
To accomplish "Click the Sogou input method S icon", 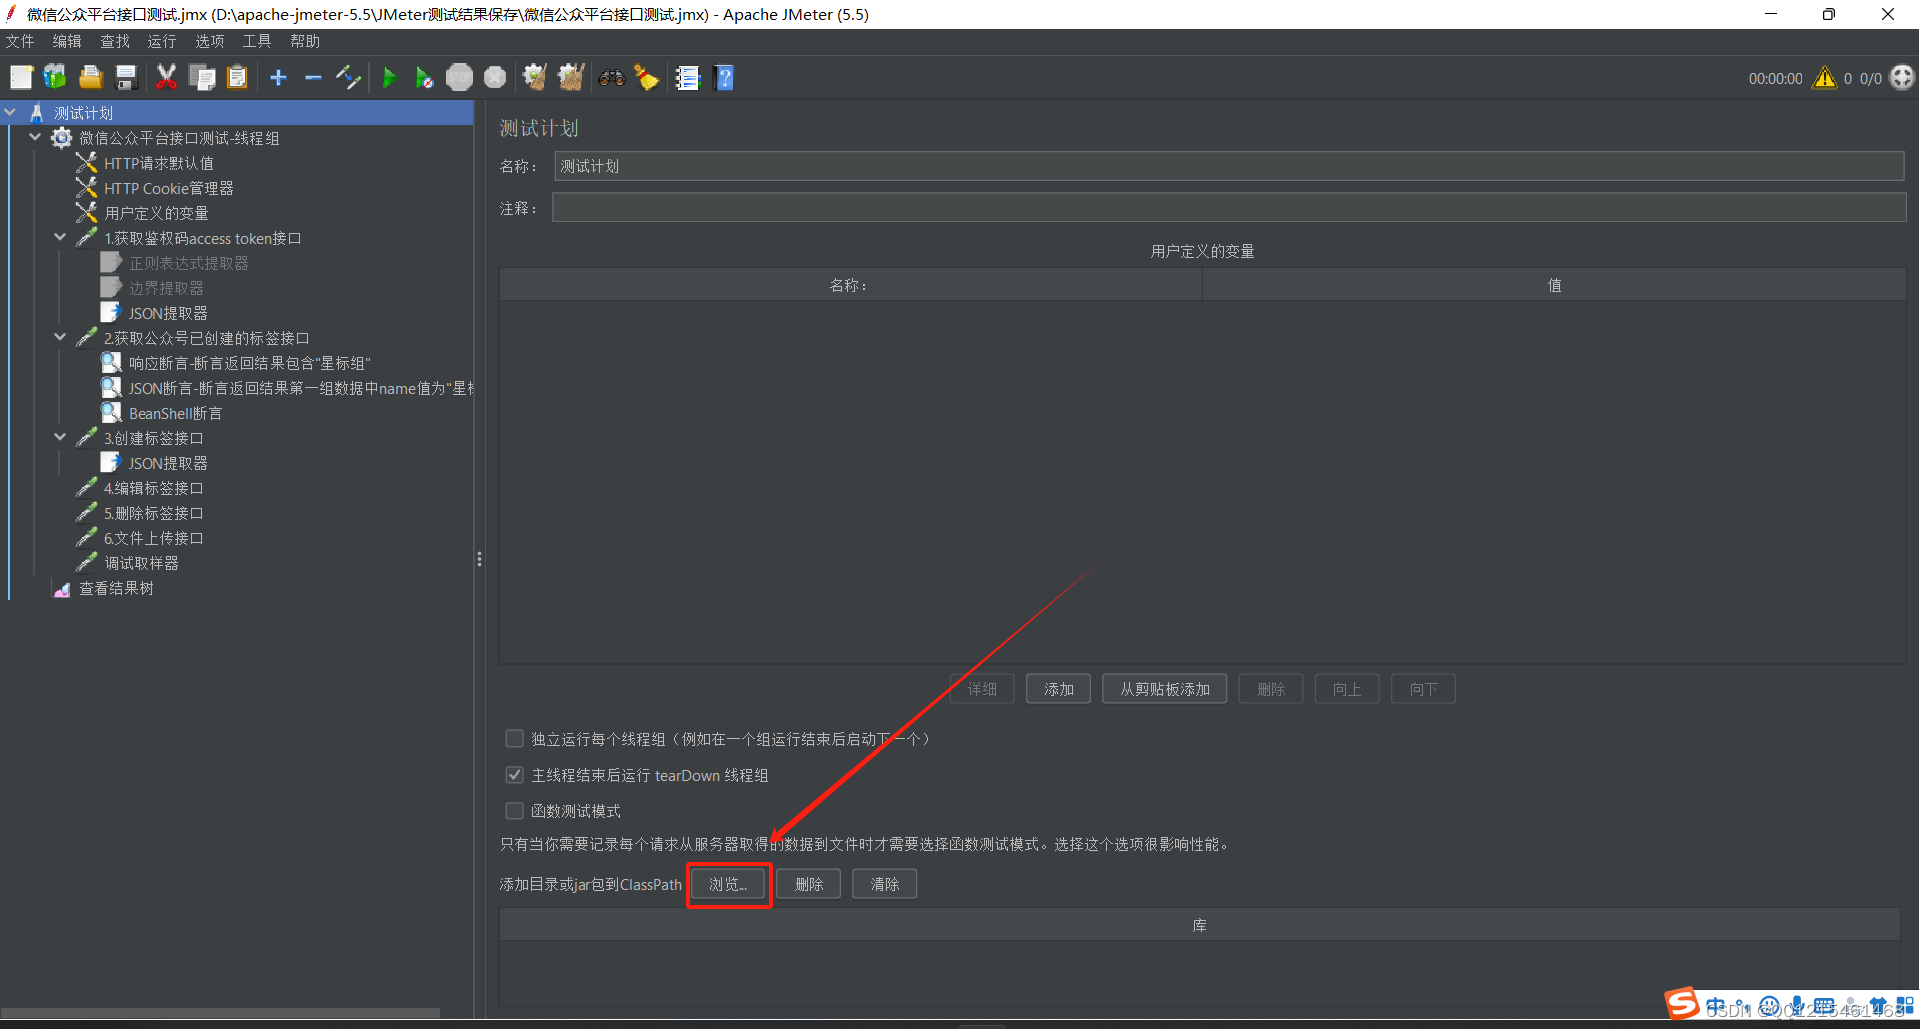I will [1682, 1003].
